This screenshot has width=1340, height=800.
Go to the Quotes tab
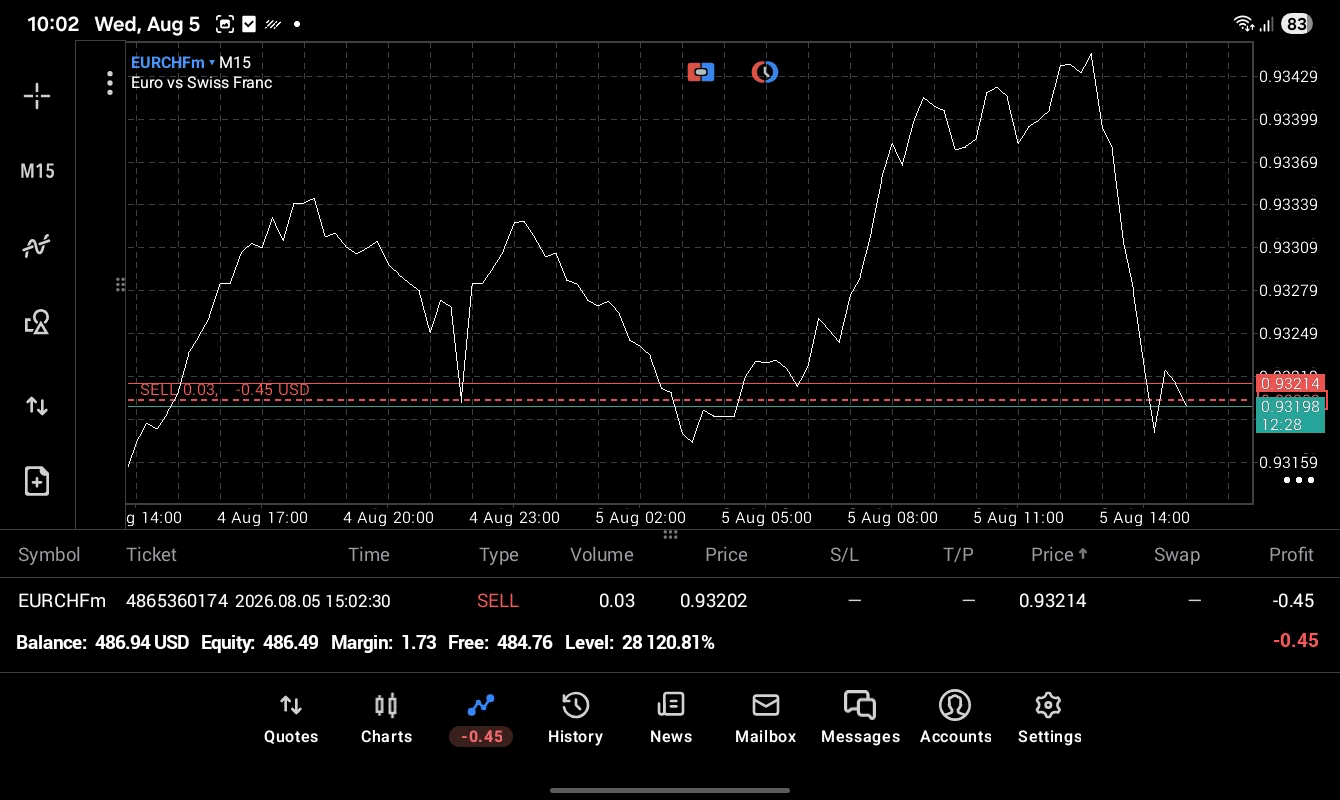291,719
